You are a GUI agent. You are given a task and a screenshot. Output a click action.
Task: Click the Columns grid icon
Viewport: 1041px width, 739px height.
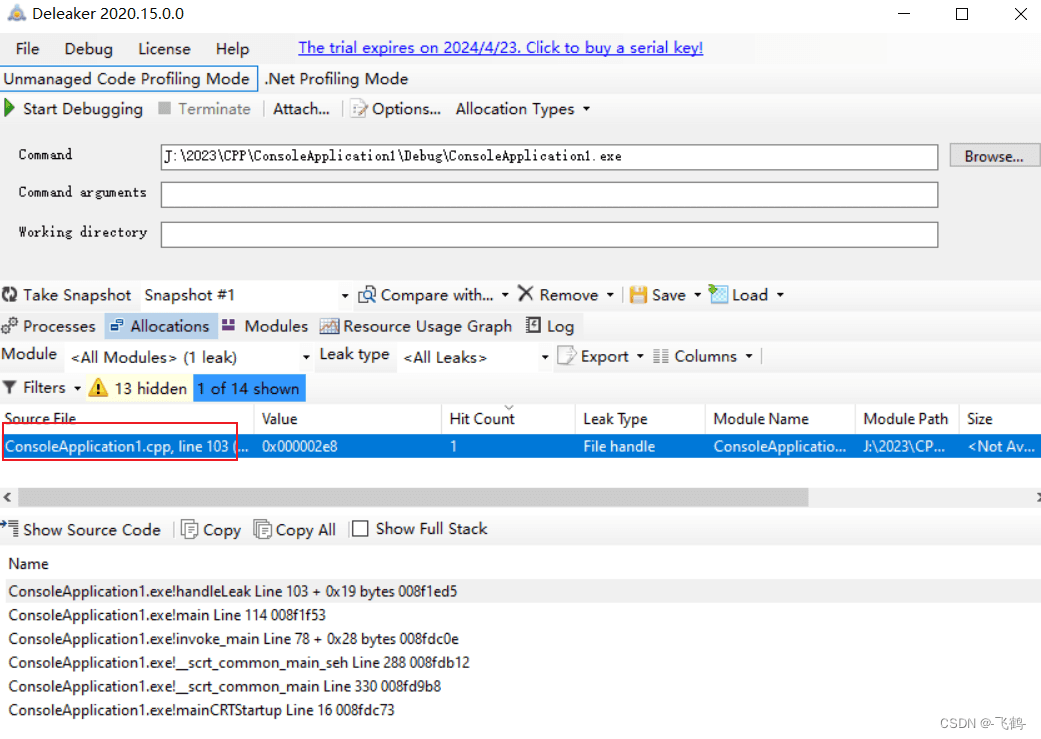[x=661, y=357]
